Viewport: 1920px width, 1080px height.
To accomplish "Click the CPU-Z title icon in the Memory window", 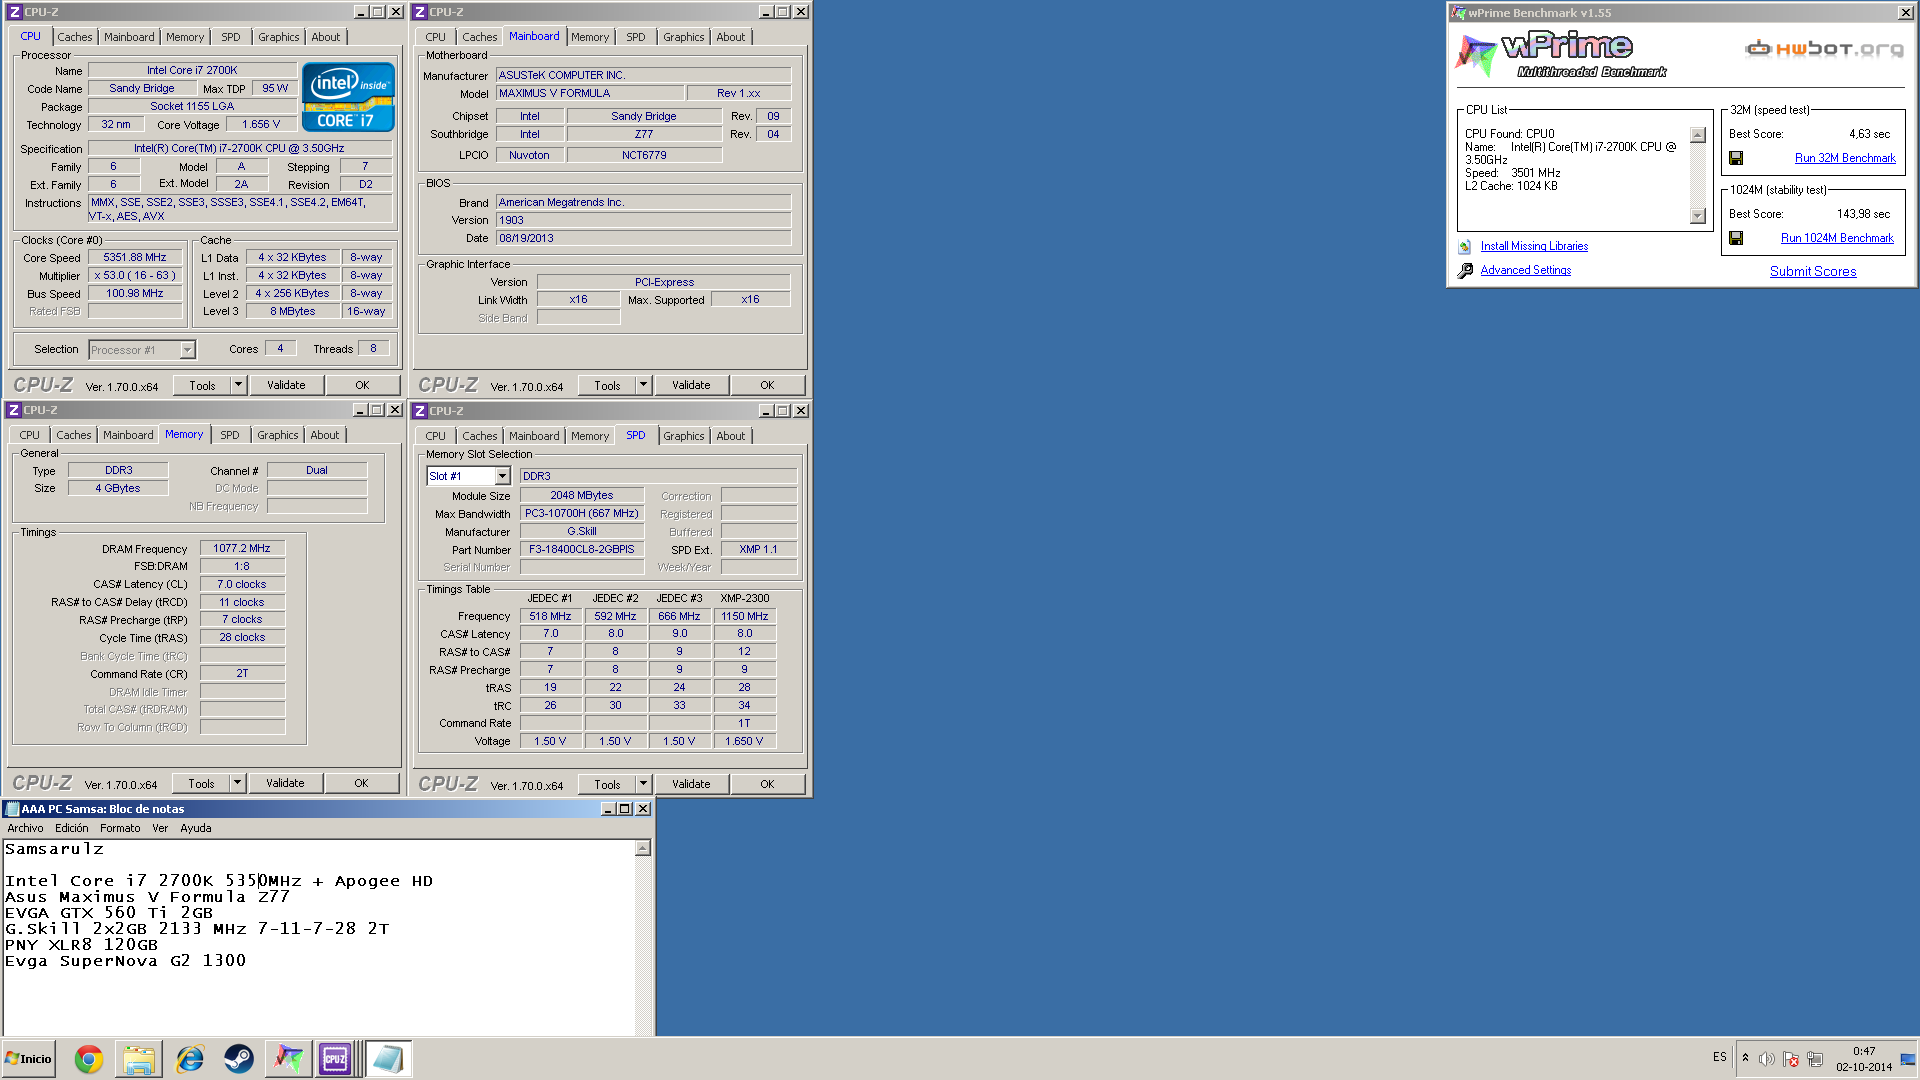I will pos(14,410).
